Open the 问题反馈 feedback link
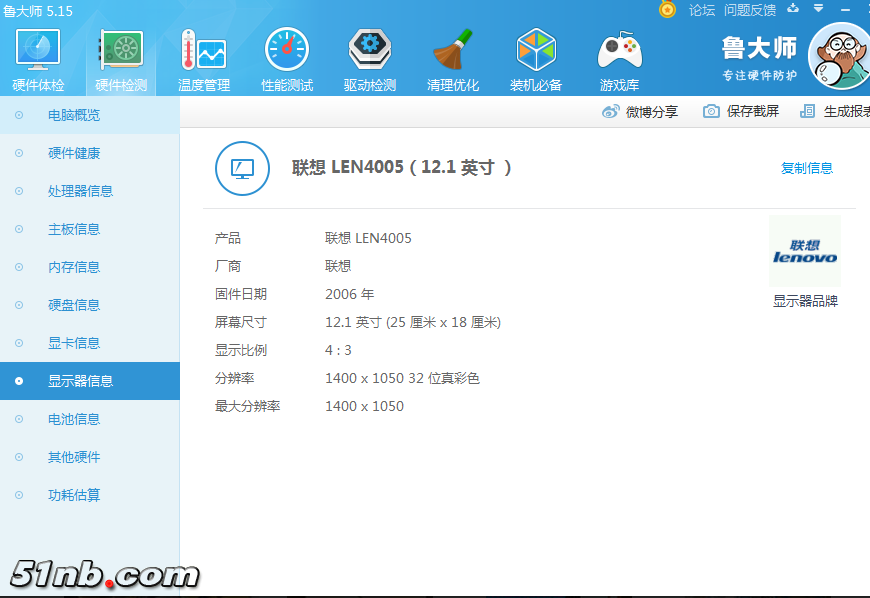This screenshot has height=598, width=870. [750, 10]
